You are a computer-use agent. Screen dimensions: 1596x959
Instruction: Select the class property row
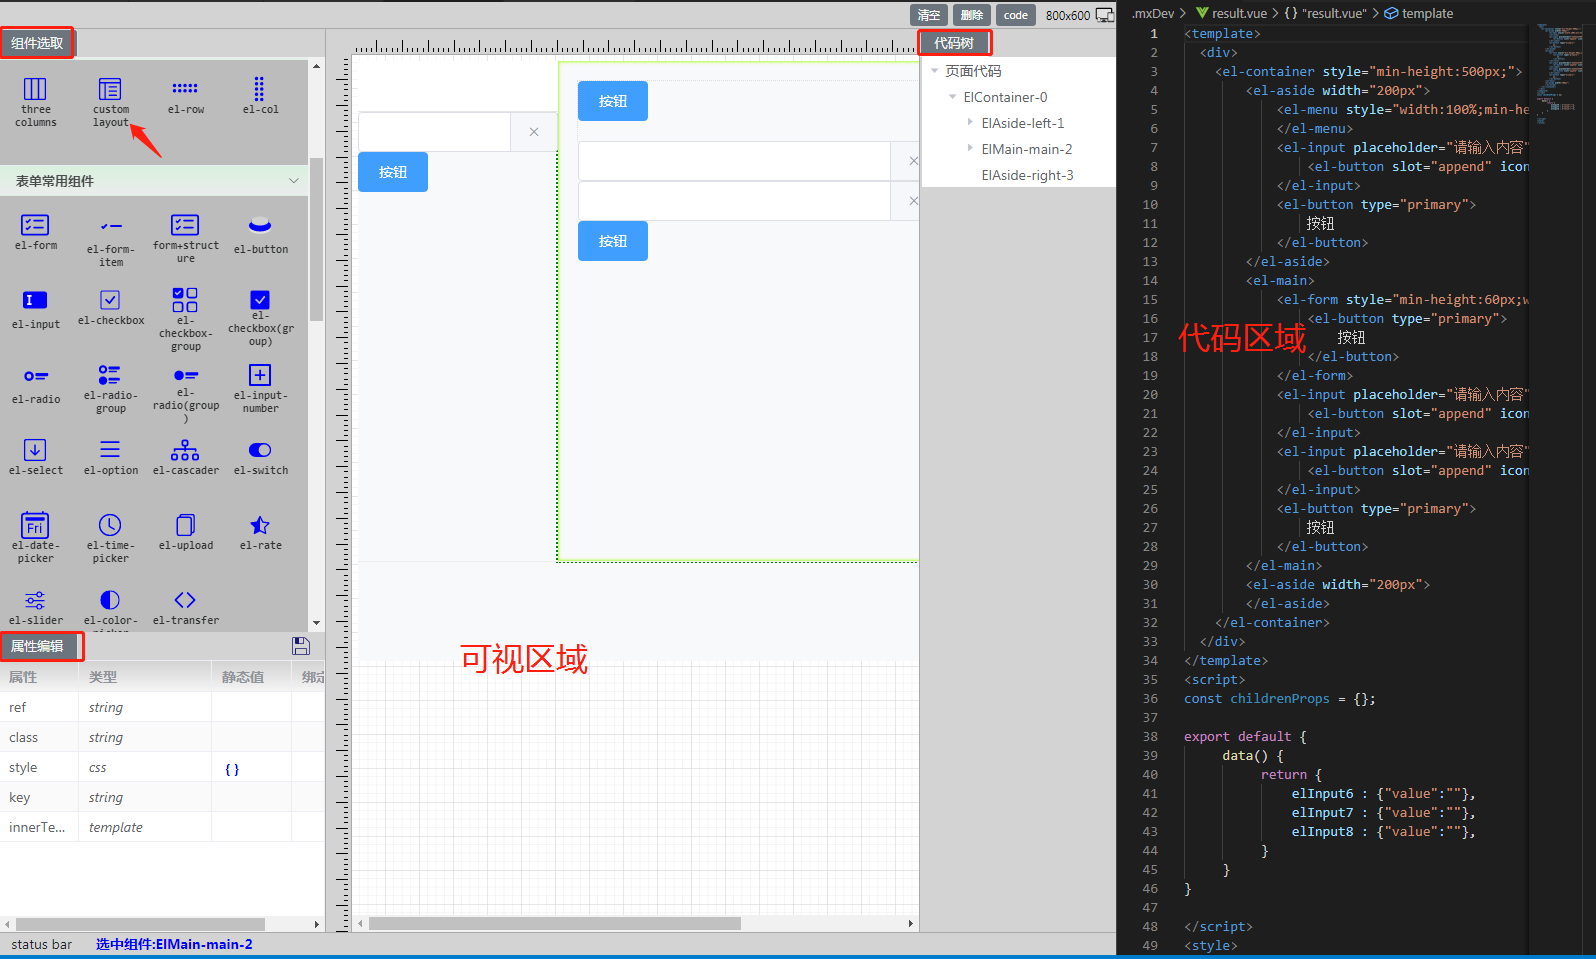pyautogui.click(x=162, y=737)
